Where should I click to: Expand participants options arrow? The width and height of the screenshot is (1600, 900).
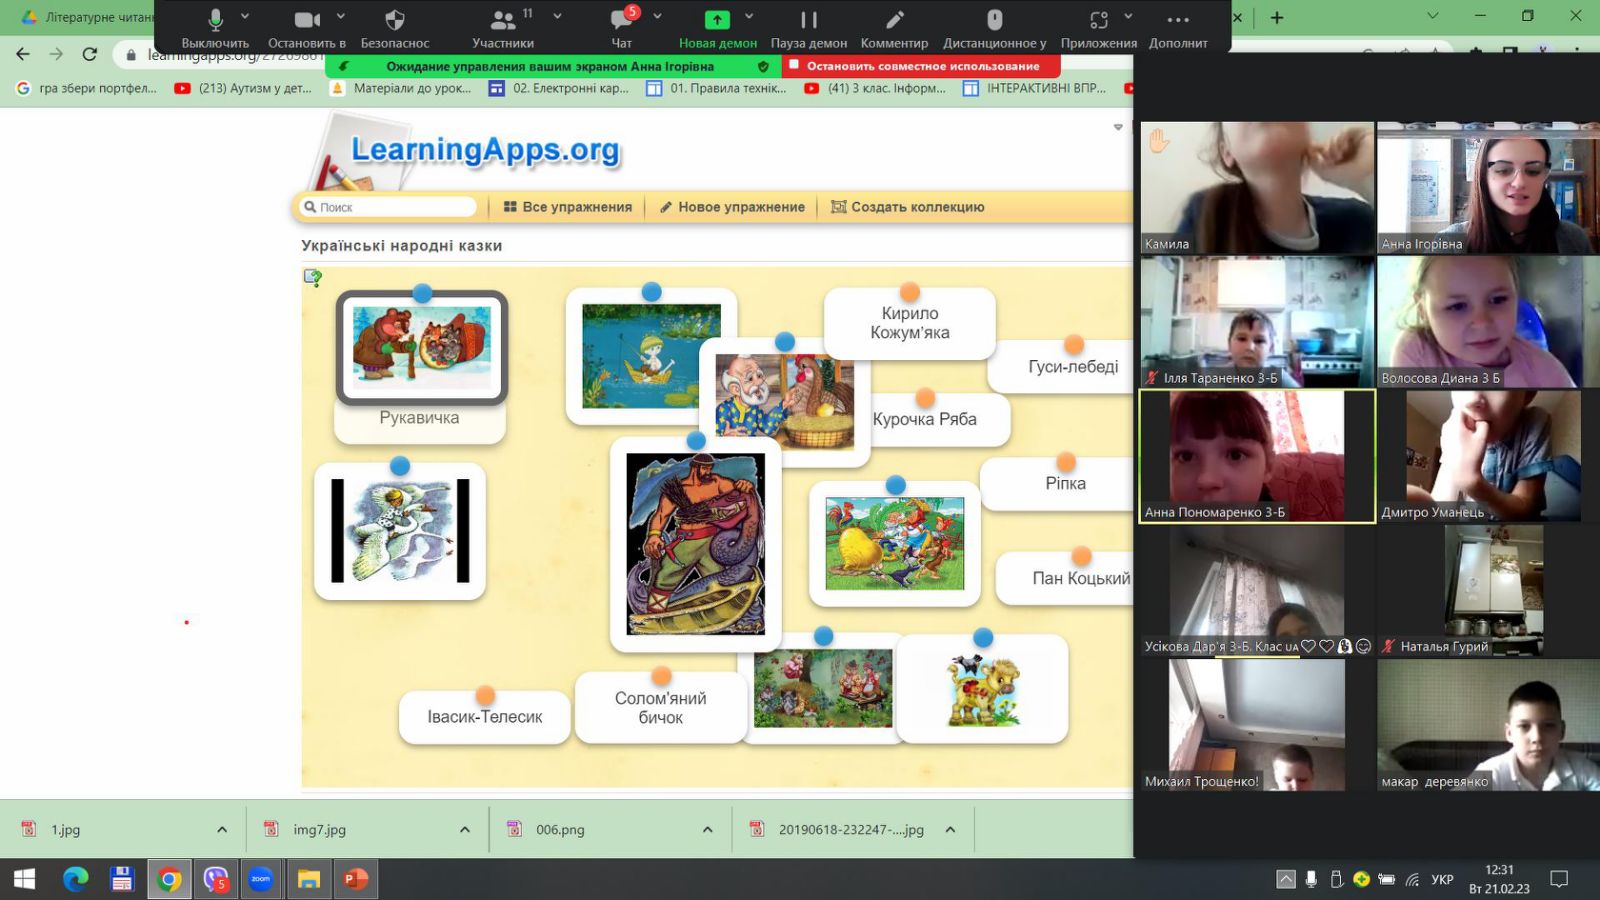[557, 17]
